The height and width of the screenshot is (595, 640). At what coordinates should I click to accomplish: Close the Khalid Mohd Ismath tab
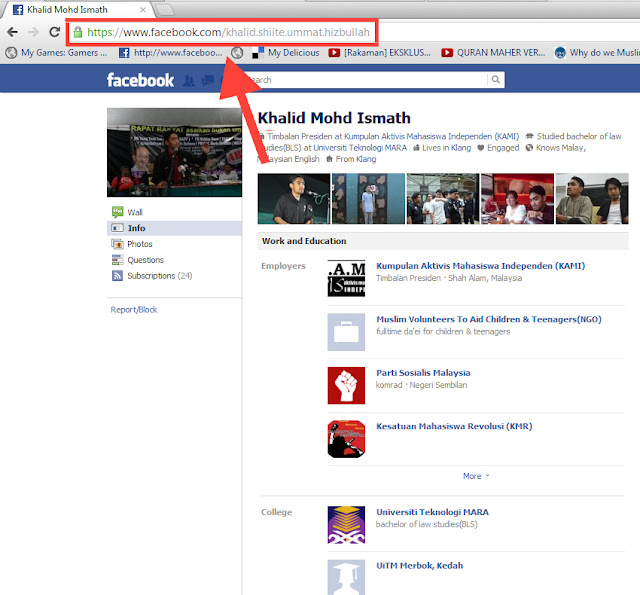click(x=143, y=10)
